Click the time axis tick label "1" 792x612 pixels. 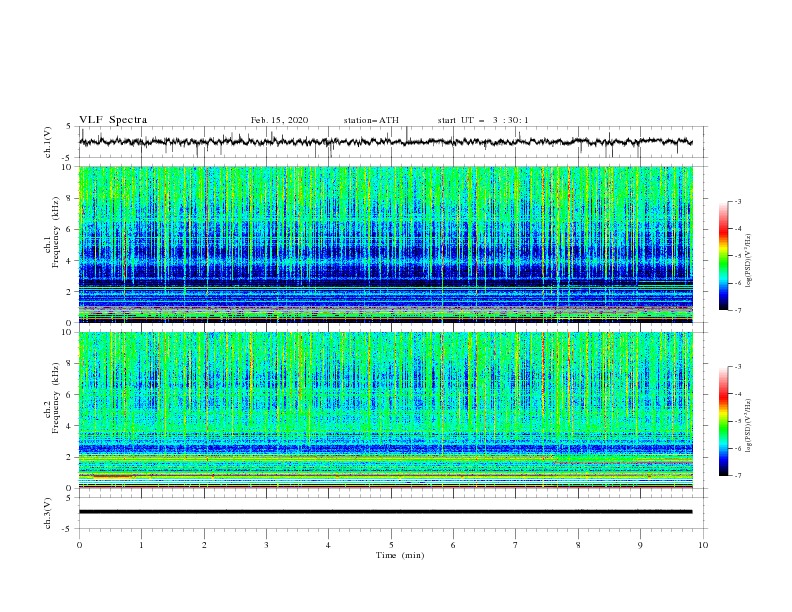141,545
